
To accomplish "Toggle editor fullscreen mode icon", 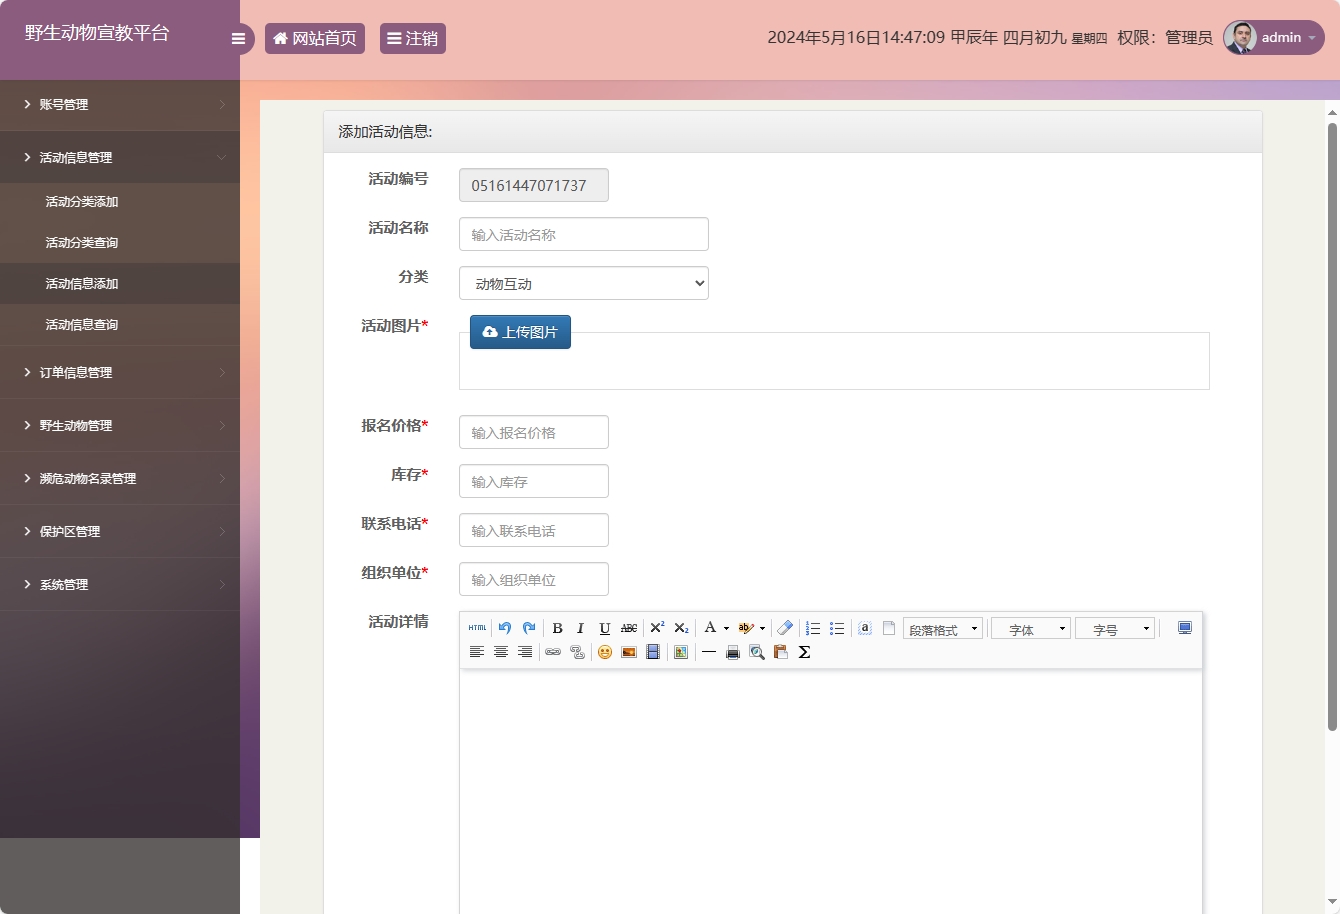I will 1185,628.
